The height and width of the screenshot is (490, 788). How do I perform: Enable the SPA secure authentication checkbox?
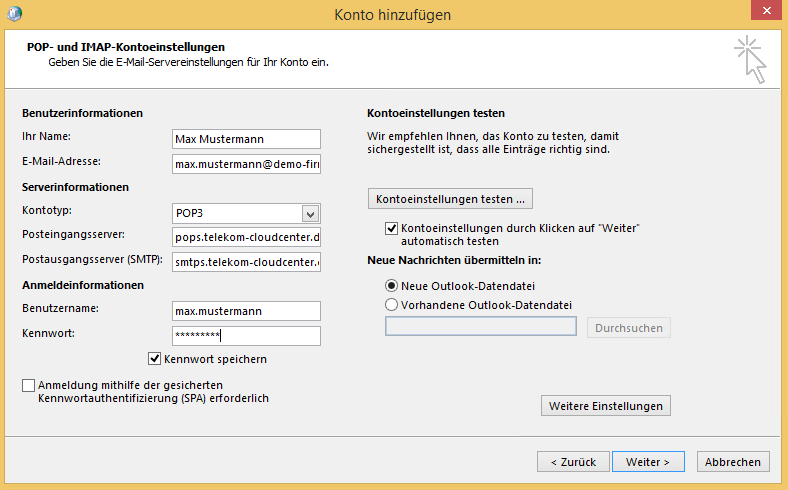[27, 385]
